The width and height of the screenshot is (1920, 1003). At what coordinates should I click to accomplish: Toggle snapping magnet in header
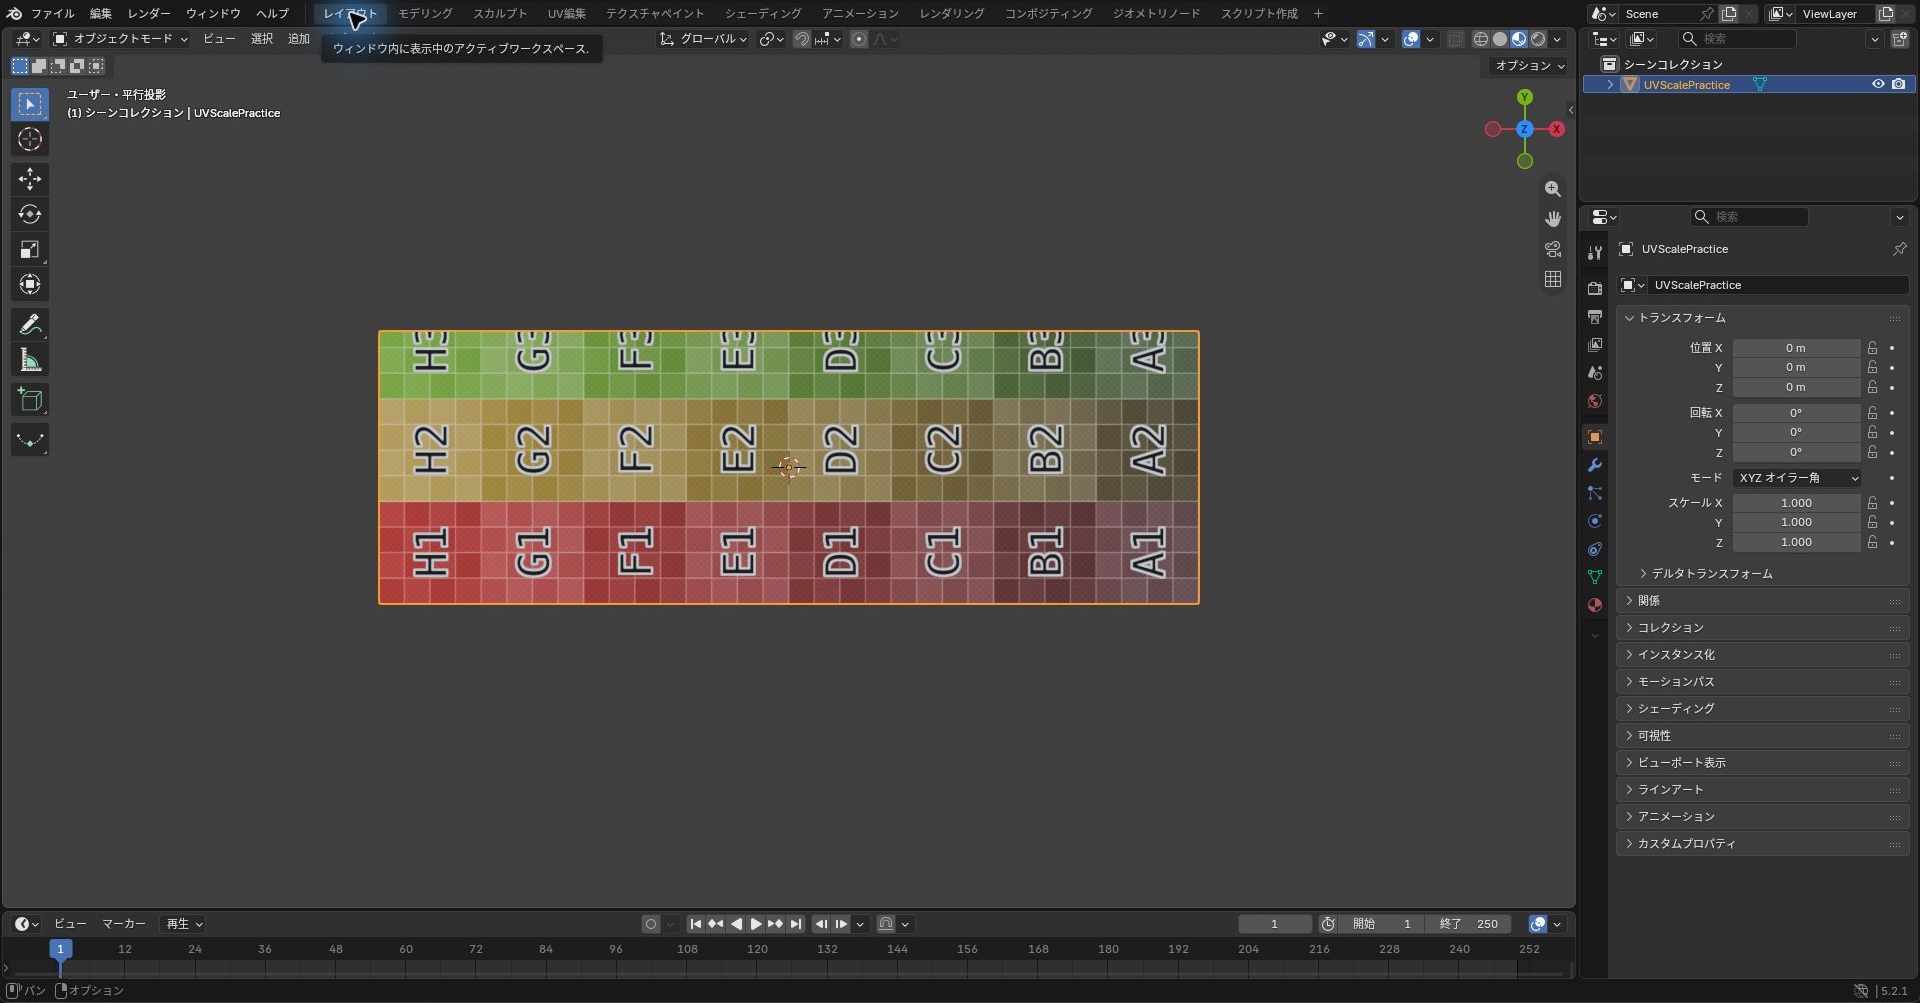tap(802, 39)
